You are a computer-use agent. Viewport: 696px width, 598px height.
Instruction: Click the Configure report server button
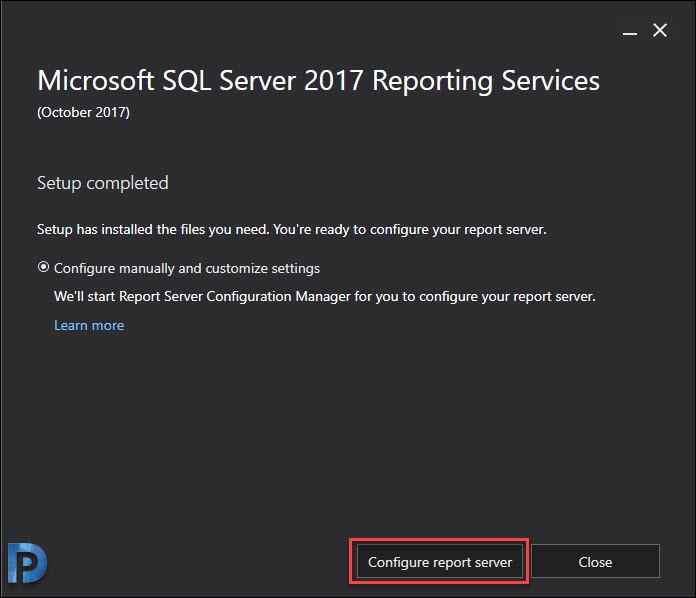[439, 562]
